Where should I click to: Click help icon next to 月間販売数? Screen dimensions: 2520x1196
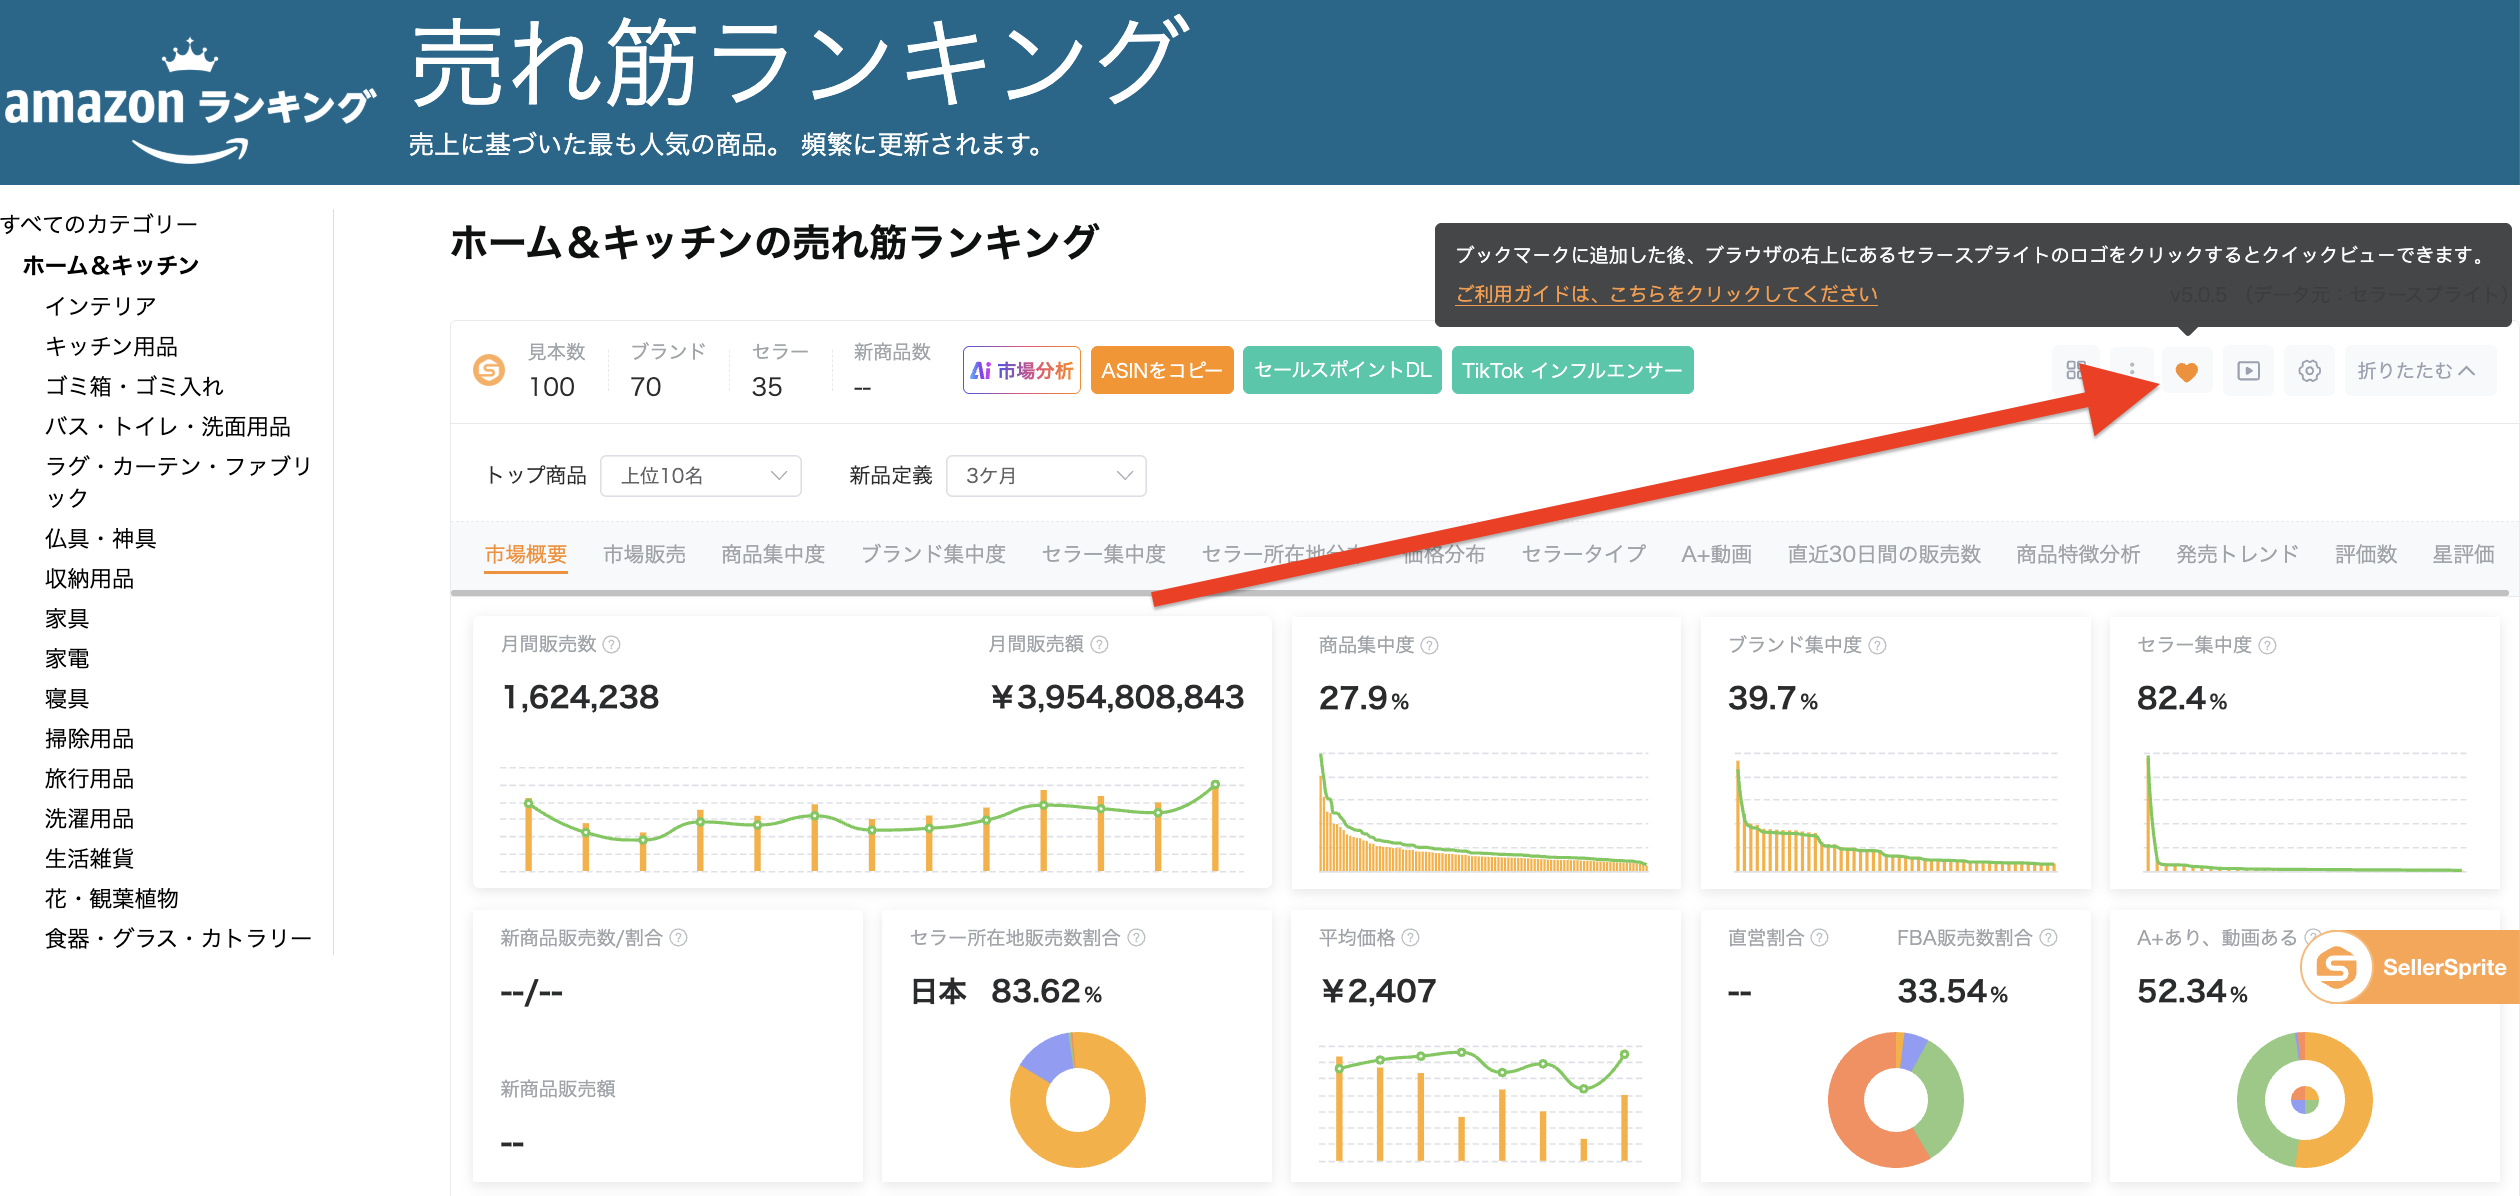[x=612, y=645]
